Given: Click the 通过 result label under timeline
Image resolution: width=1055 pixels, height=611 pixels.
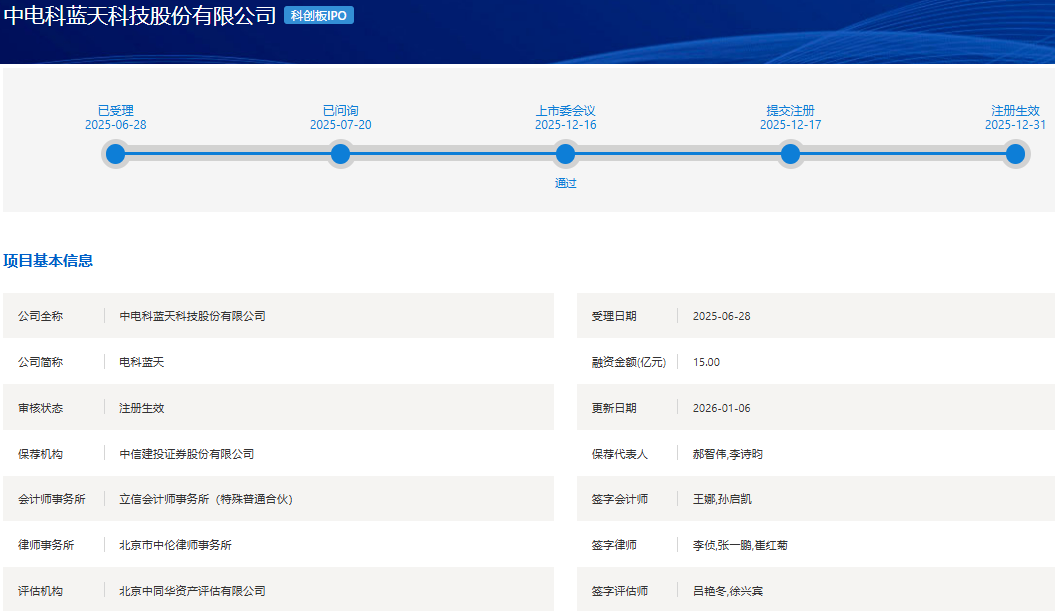Looking at the screenshot, I should point(565,183).
